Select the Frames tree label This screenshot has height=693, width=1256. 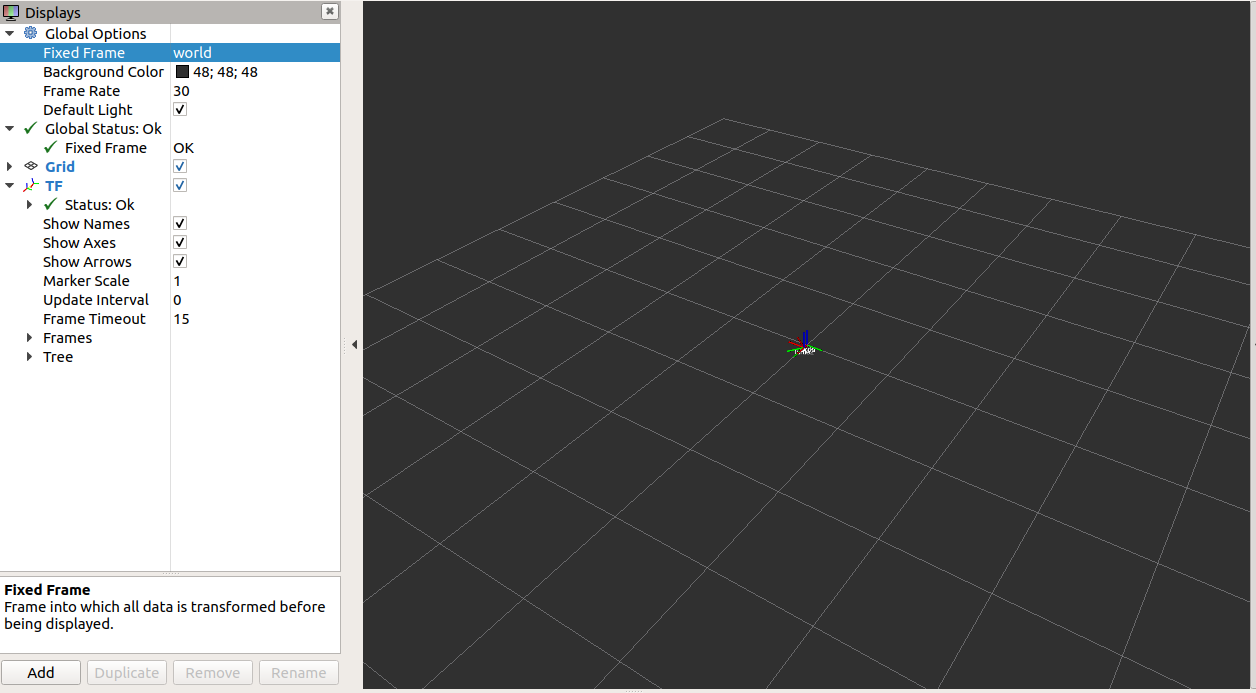(67, 337)
